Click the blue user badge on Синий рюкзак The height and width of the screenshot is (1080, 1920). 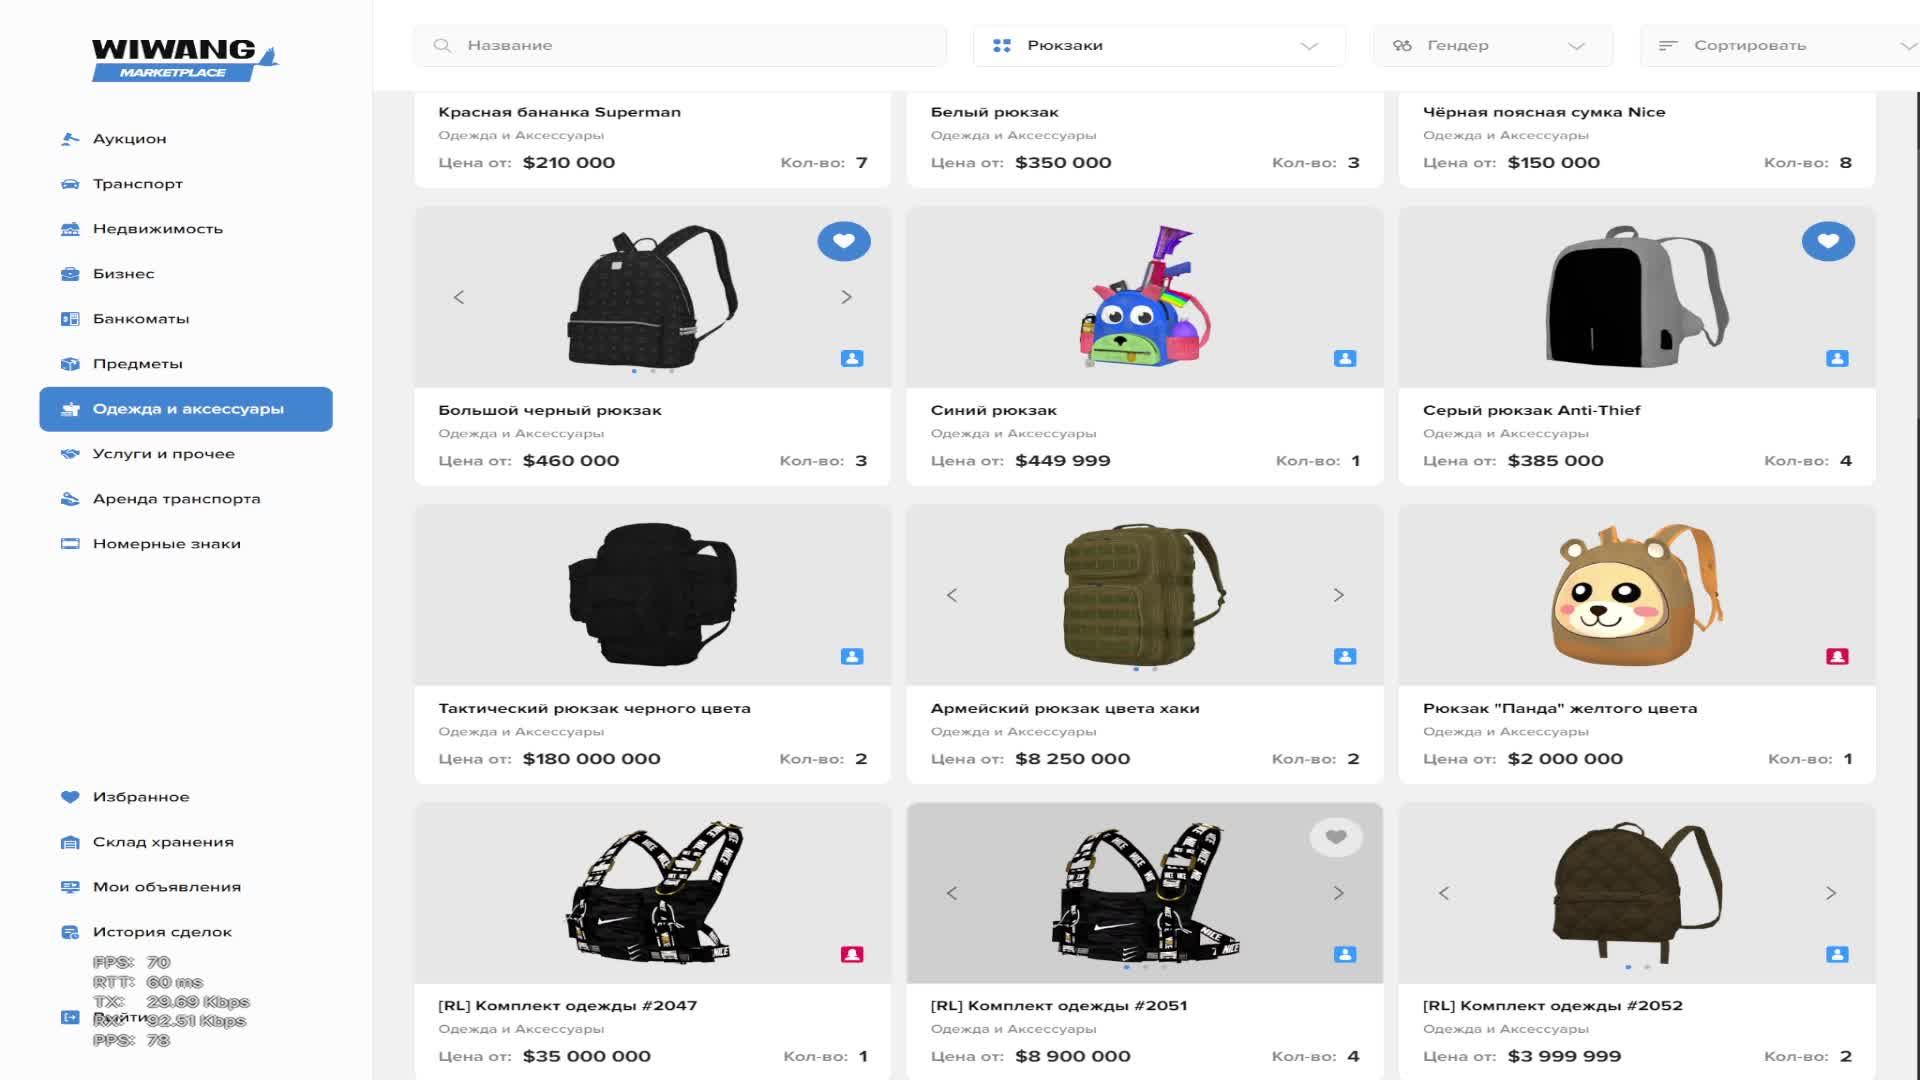tap(1344, 358)
